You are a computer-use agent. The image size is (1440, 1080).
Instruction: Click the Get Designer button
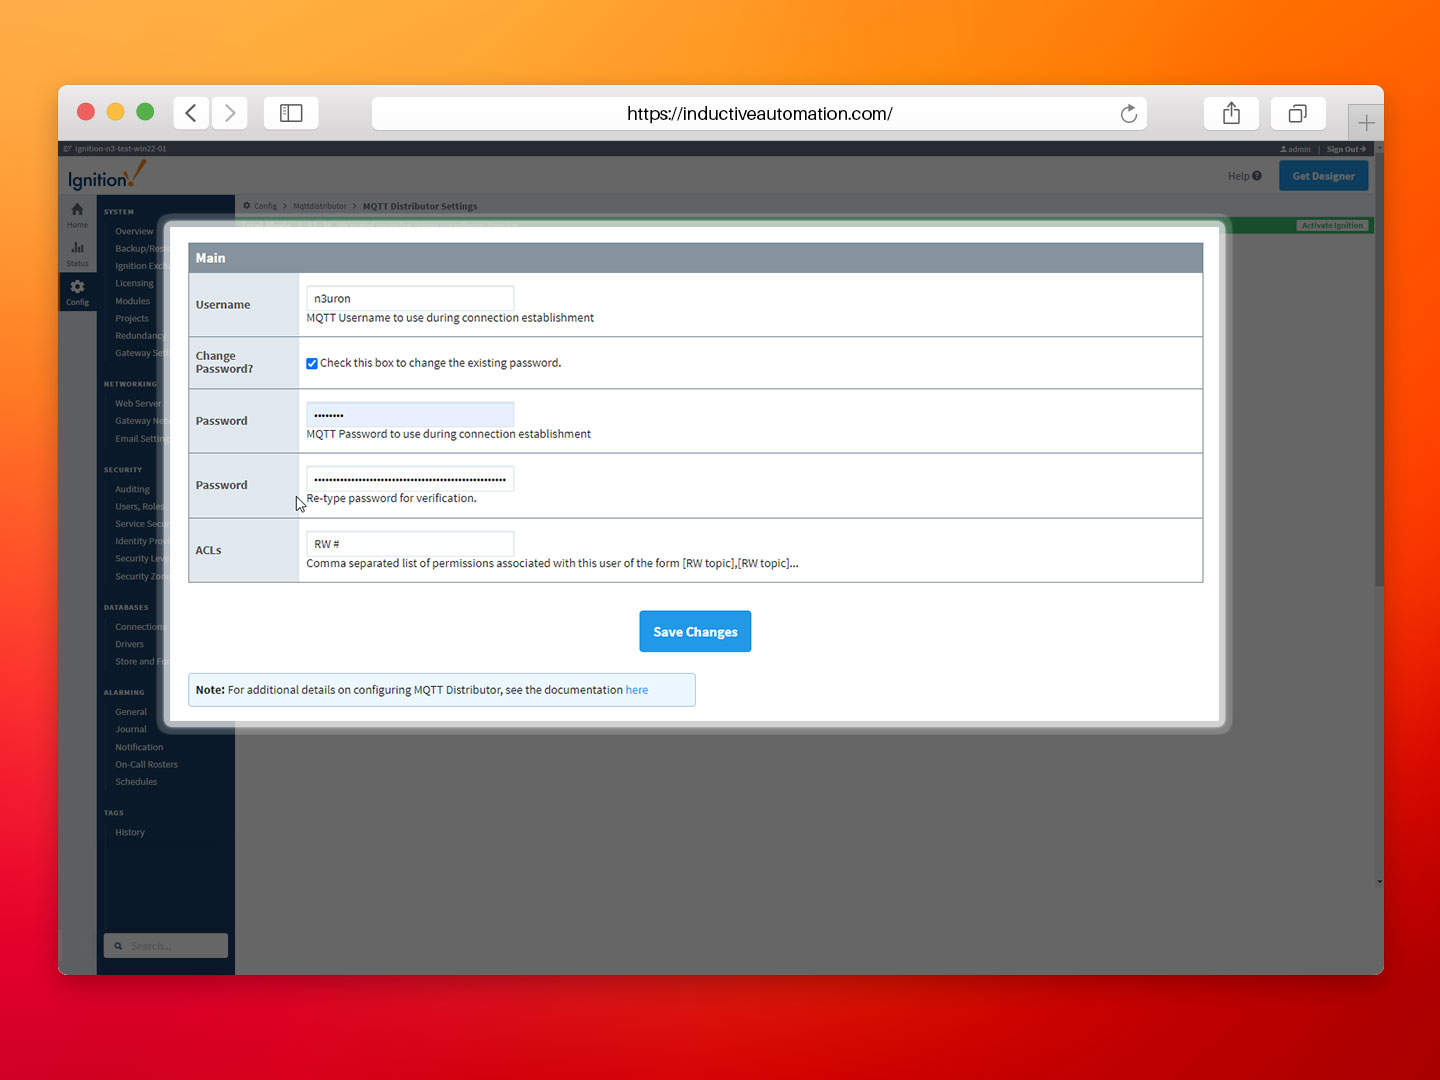(x=1323, y=176)
